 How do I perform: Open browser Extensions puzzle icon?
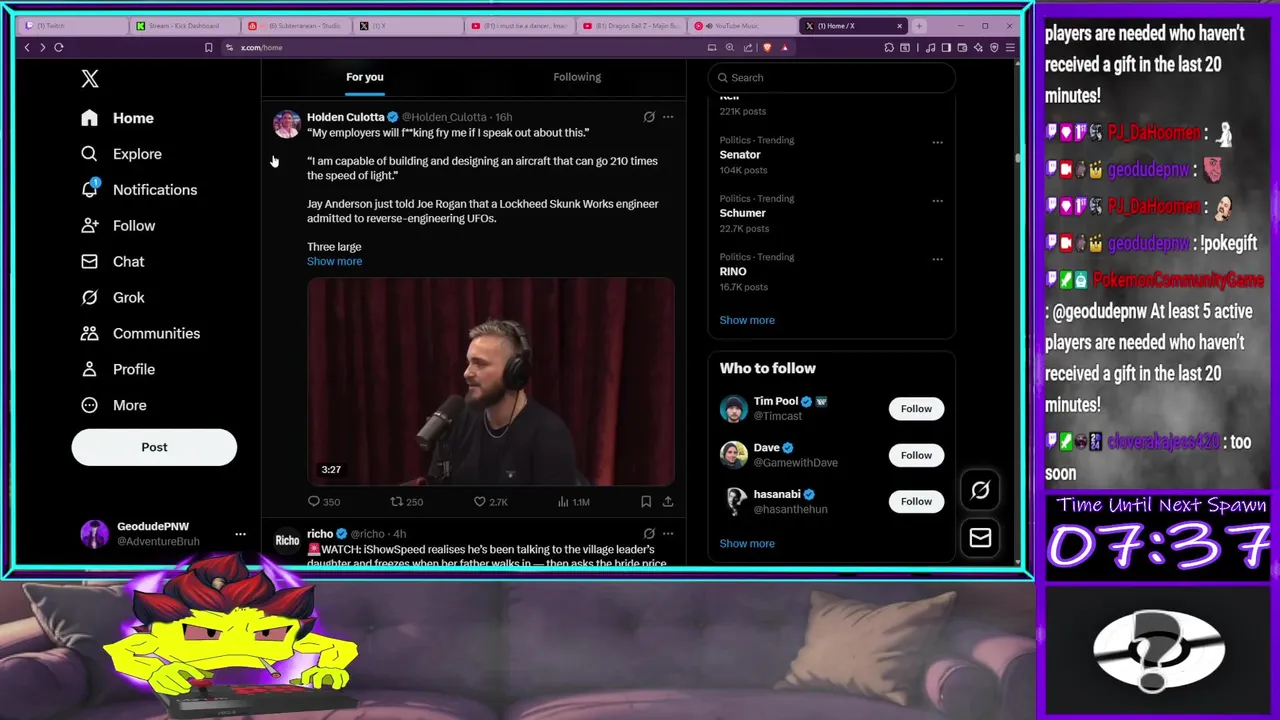[889, 48]
